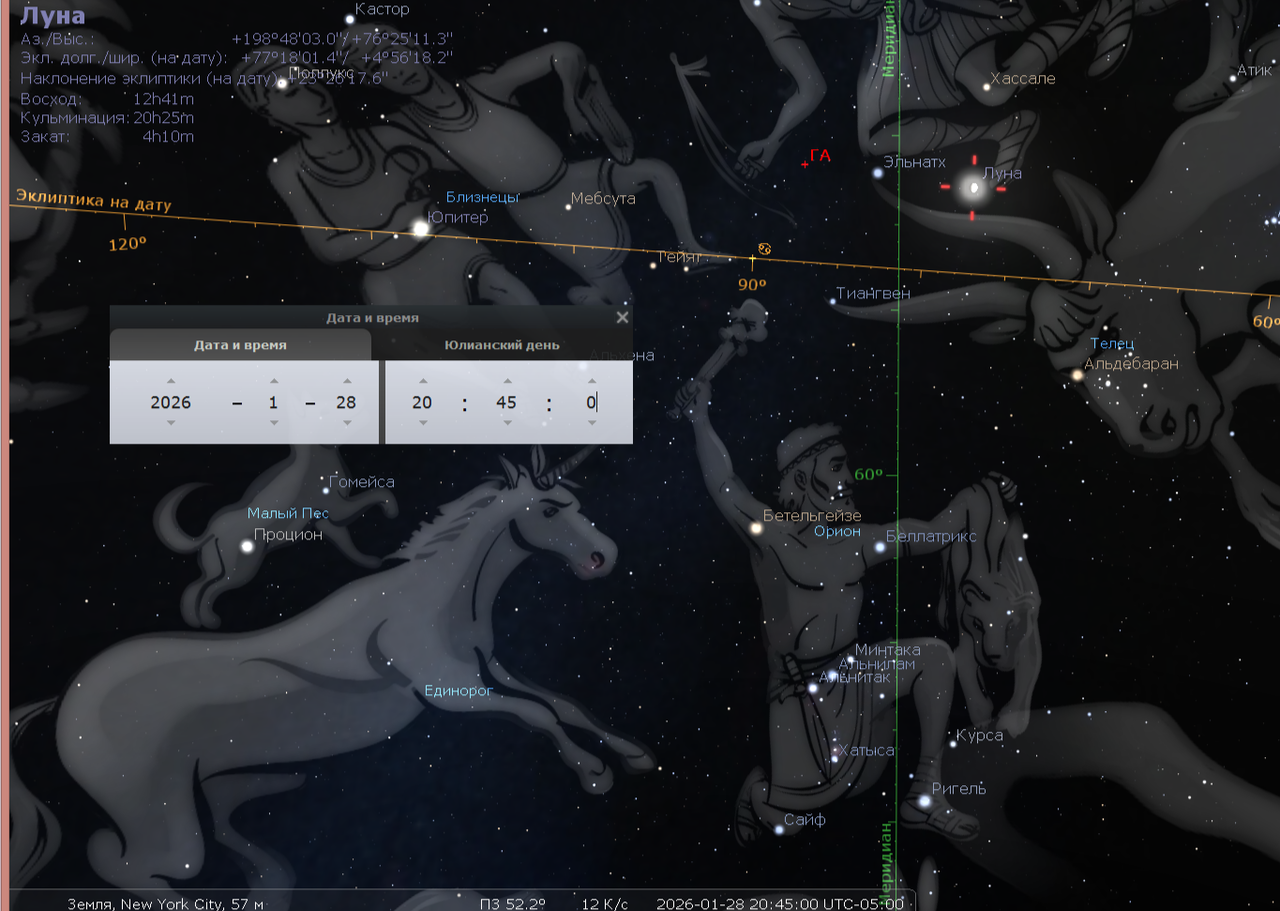
Task: Close the Дата и время dialog
Action: pyautogui.click(x=622, y=318)
